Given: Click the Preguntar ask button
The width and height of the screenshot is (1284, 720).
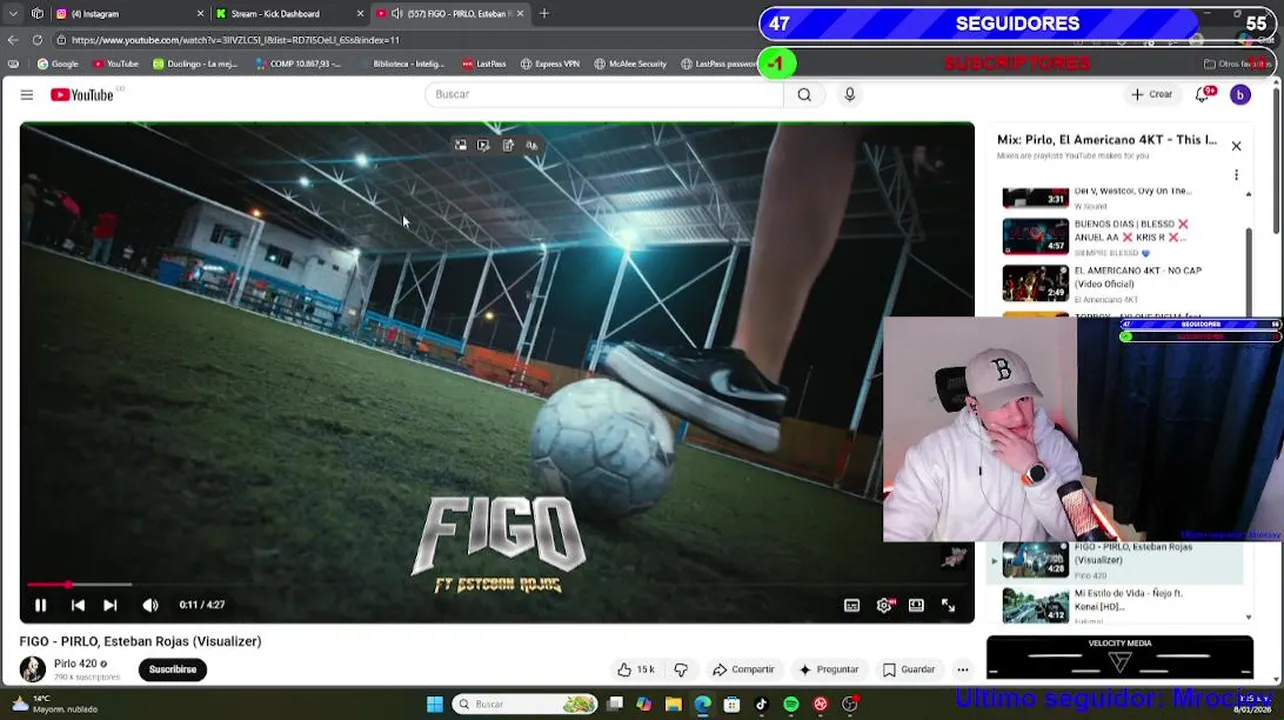Looking at the screenshot, I should tap(828, 669).
